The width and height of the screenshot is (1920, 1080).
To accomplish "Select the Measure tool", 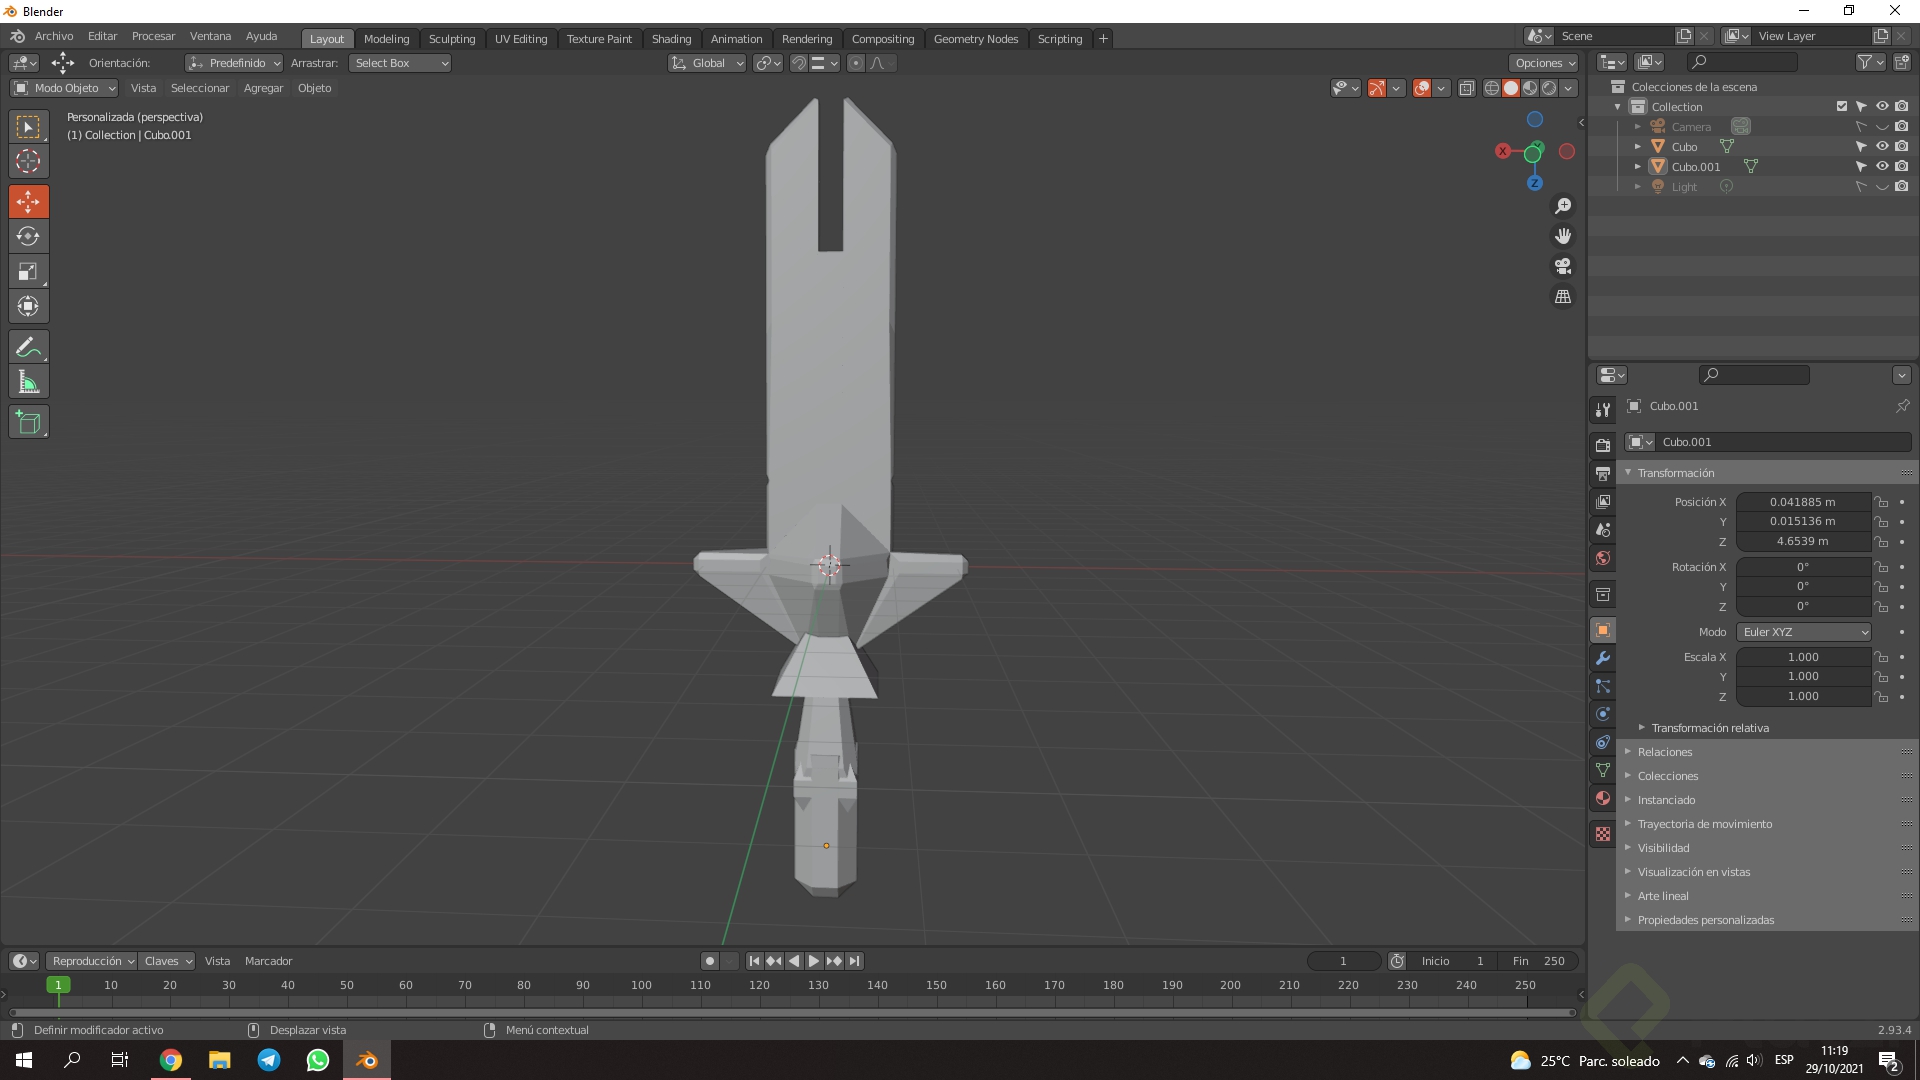I will (x=28, y=382).
